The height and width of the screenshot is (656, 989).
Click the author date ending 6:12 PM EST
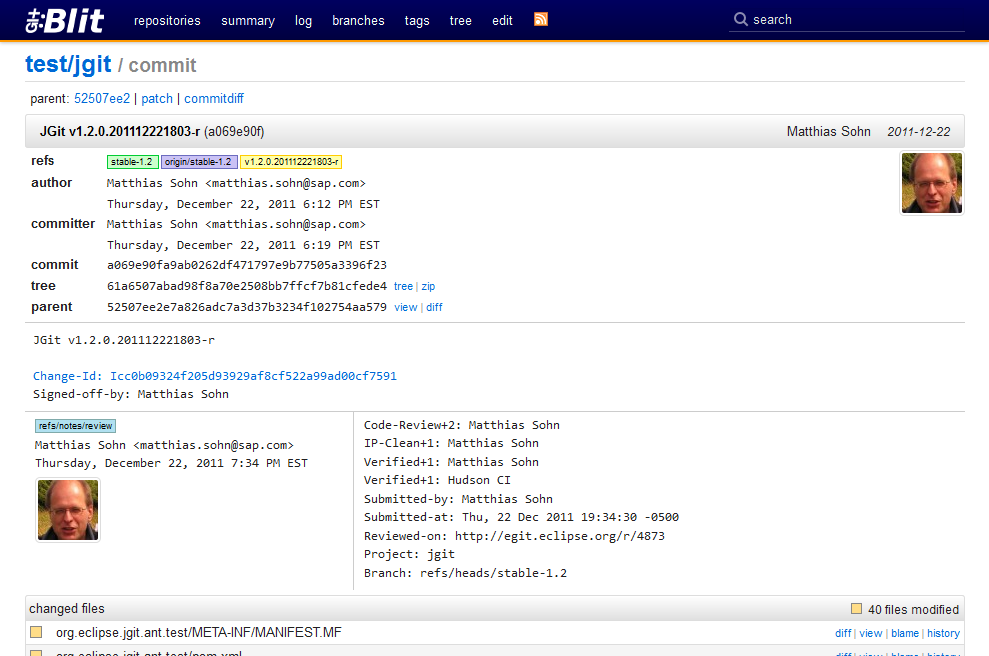click(243, 204)
